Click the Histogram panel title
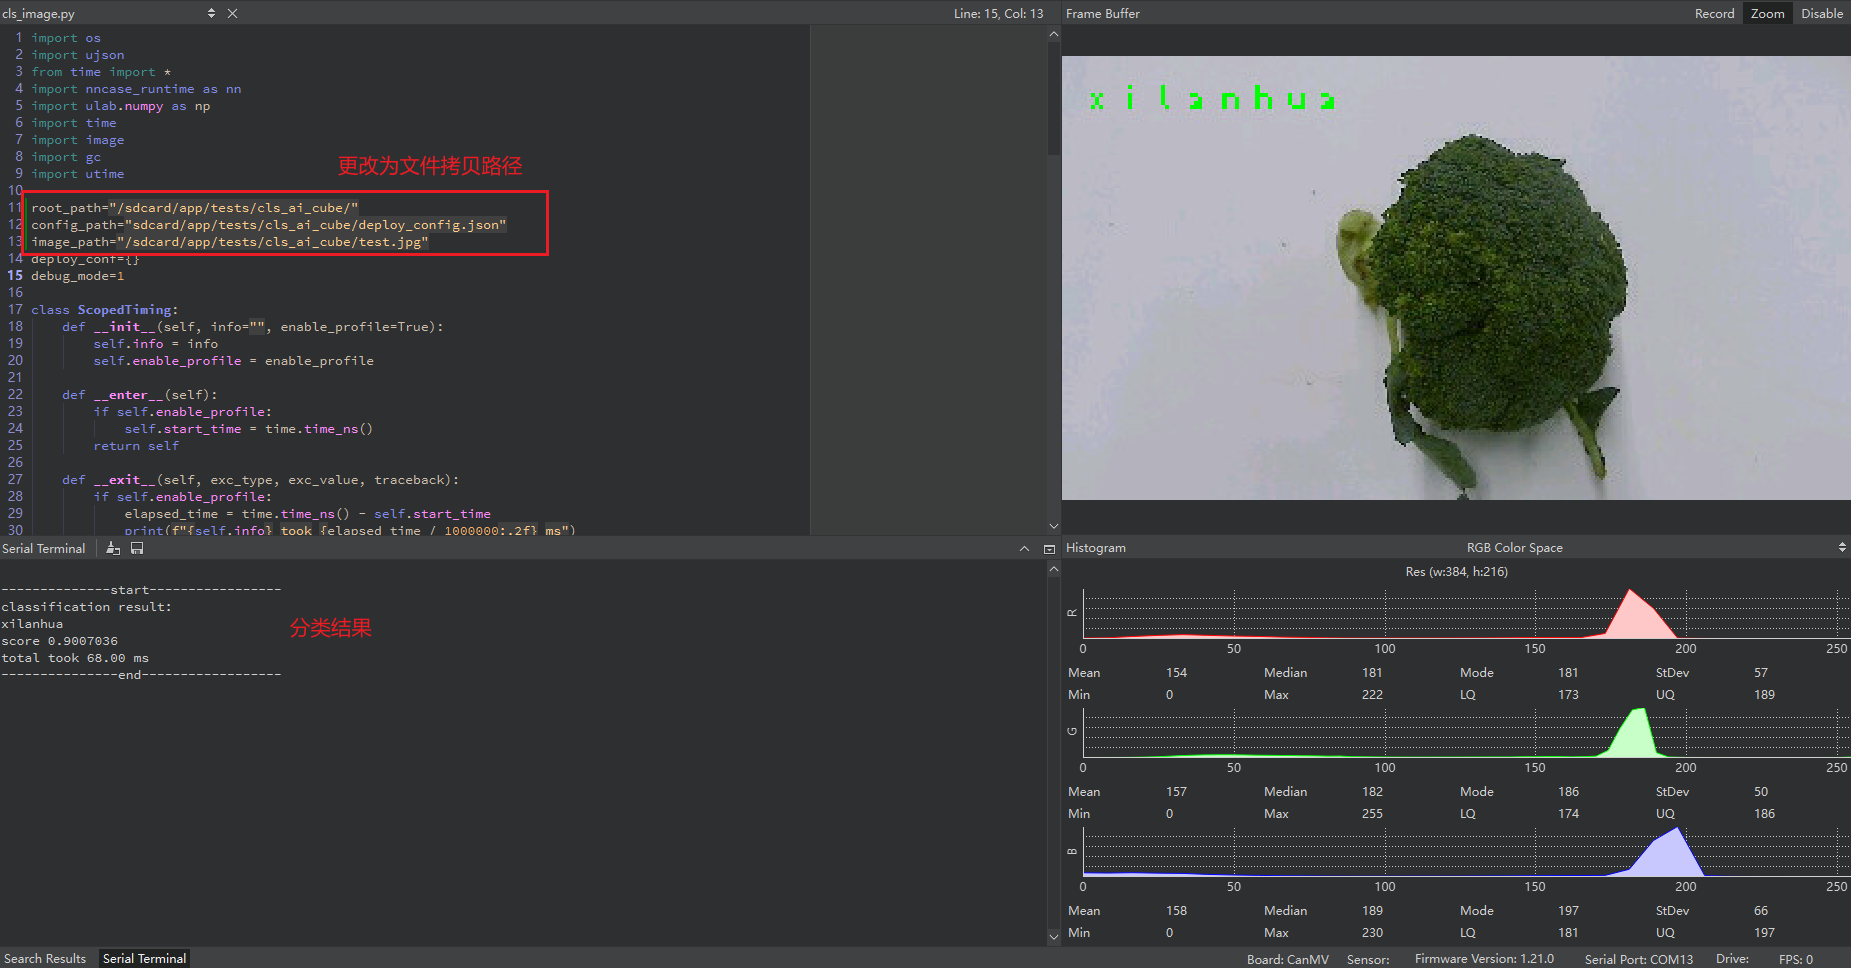This screenshot has height=968, width=1851. point(1095,548)
